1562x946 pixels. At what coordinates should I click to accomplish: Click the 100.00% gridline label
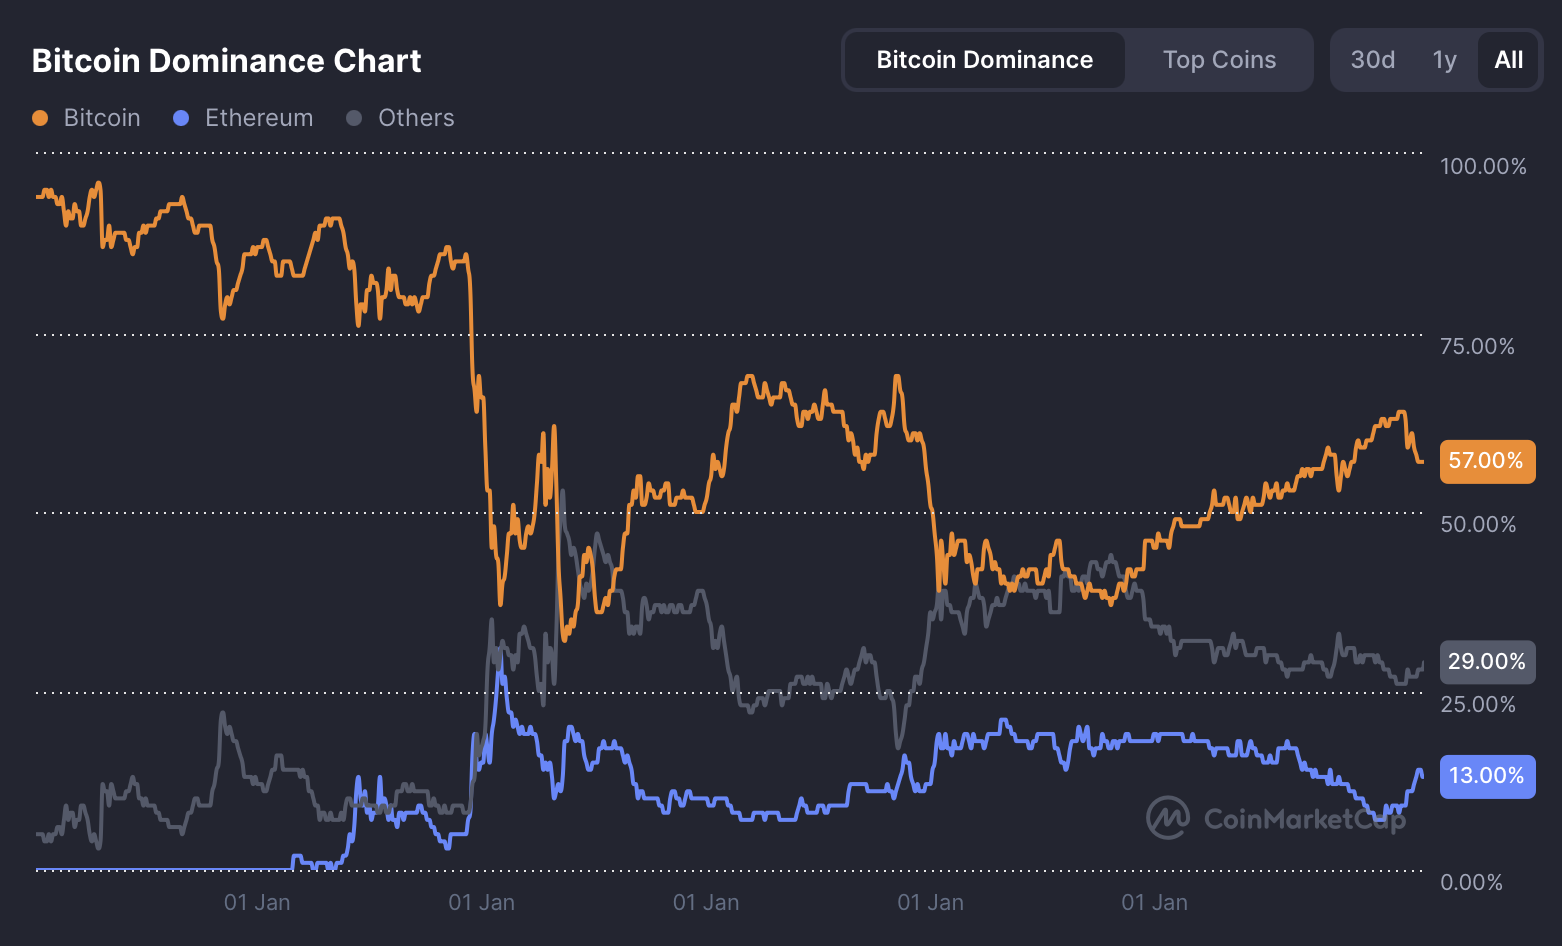pos(1484,166)
